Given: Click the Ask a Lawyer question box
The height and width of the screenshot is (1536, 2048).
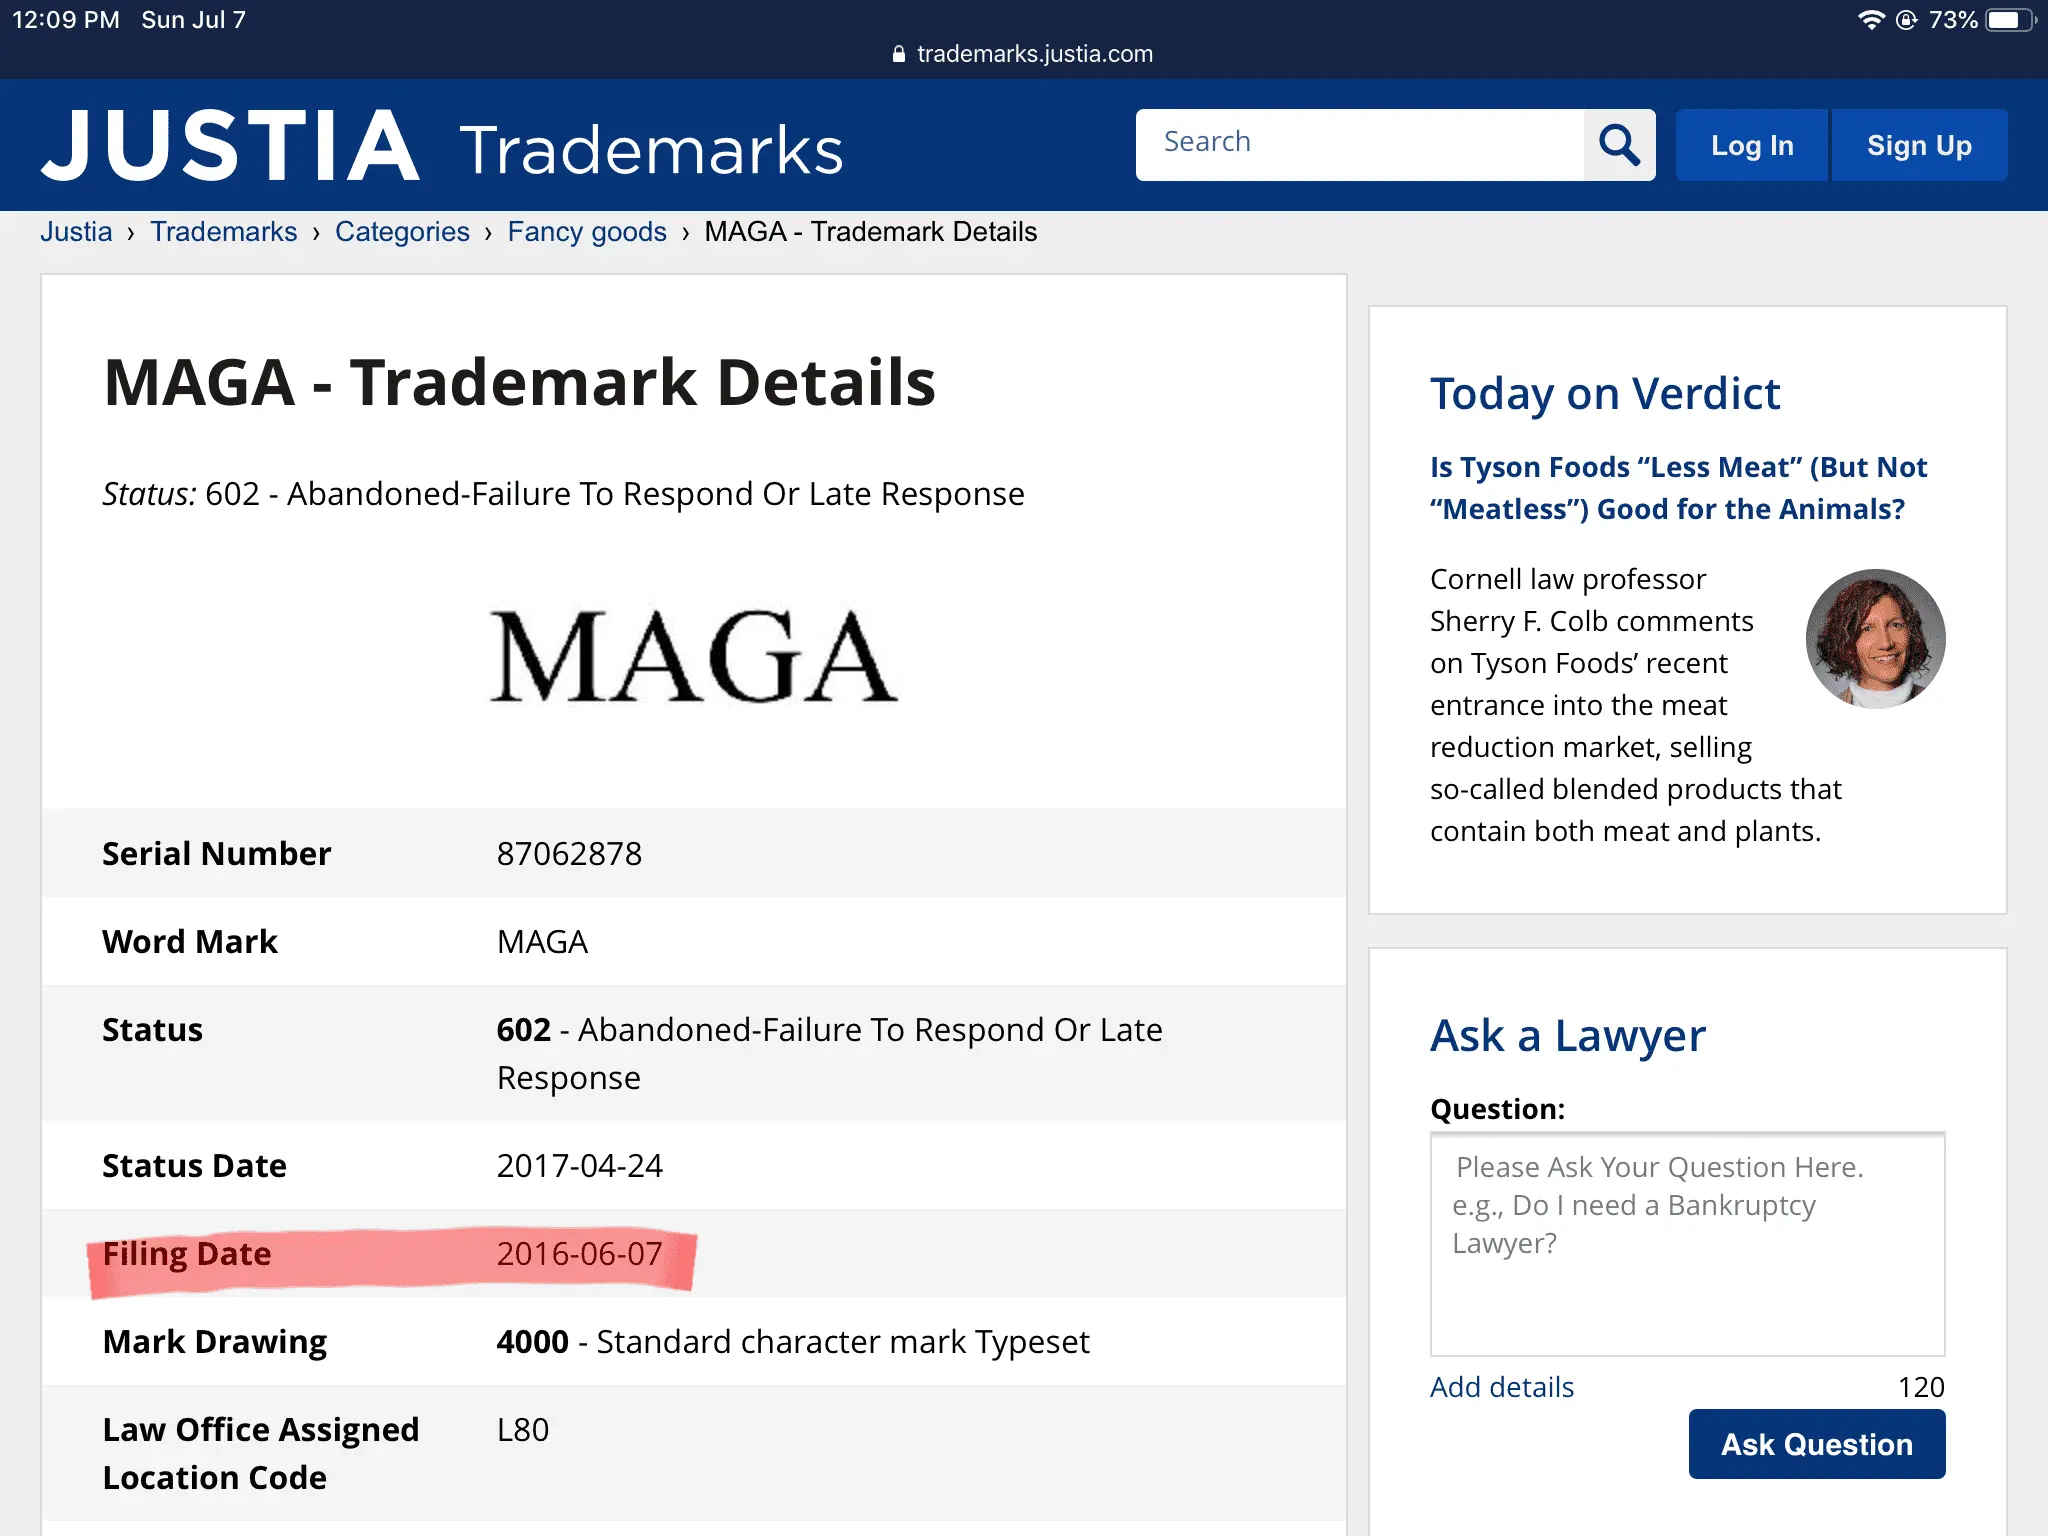Looking at the screenshot, I should point(1687,1244).
